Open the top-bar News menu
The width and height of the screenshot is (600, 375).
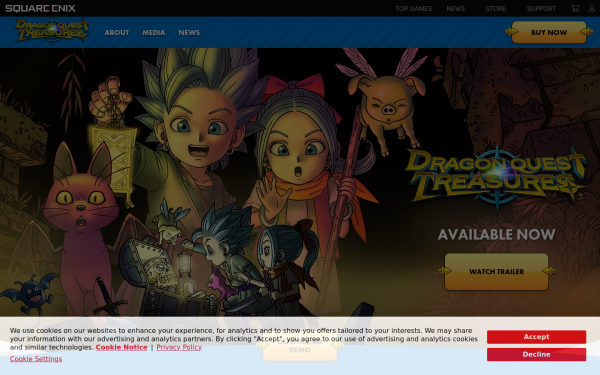[455, 8]
